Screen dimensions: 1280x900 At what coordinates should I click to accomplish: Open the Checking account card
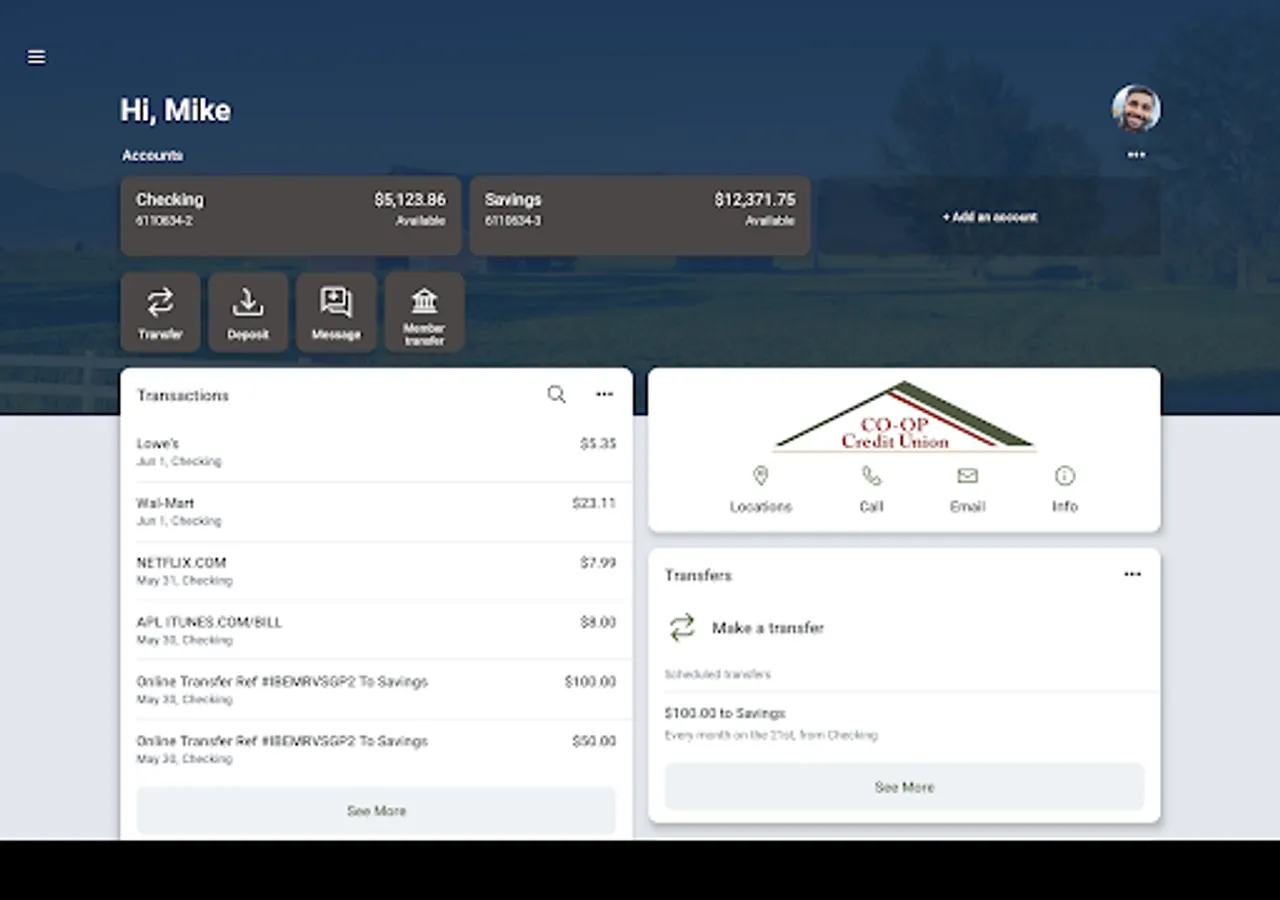pyautogui.click(x=291, y=216)
